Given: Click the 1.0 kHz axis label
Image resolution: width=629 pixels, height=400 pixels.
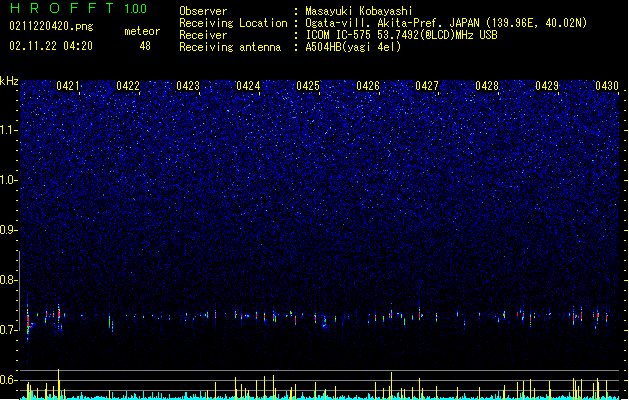Looking at the screenshot, I should [x=8, y=180].
